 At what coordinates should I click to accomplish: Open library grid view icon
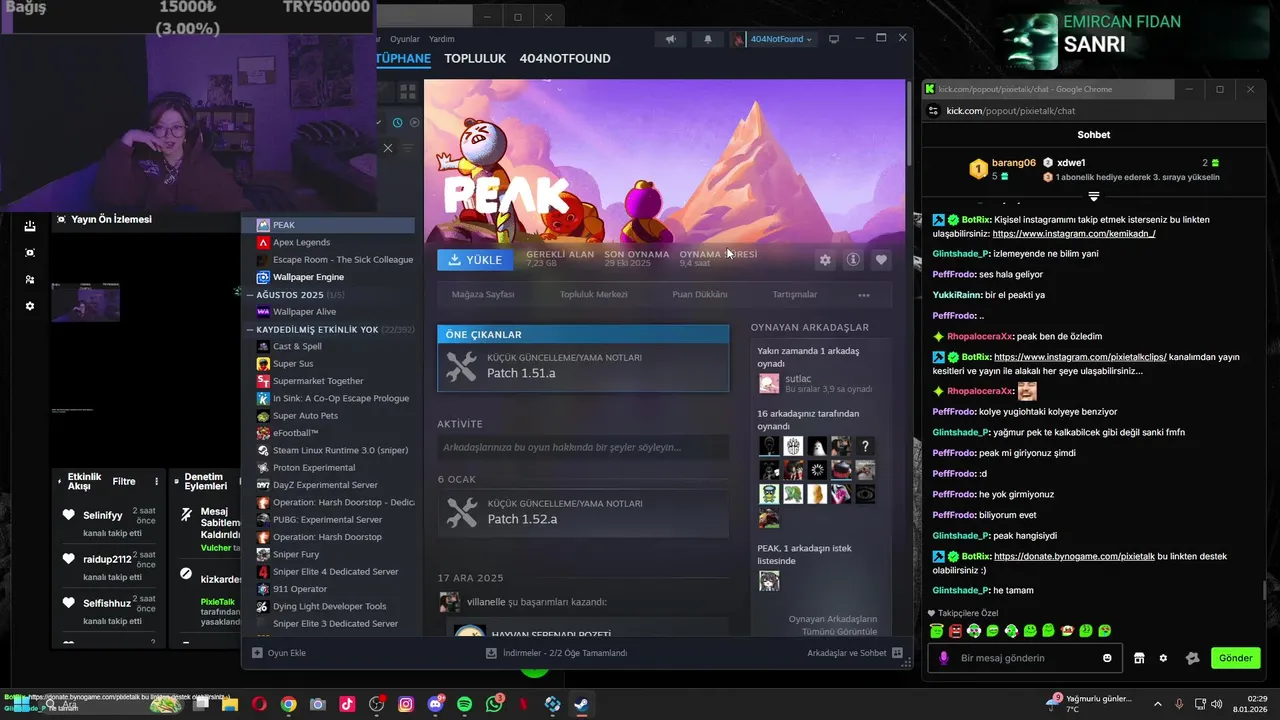[x=407, y=92]
